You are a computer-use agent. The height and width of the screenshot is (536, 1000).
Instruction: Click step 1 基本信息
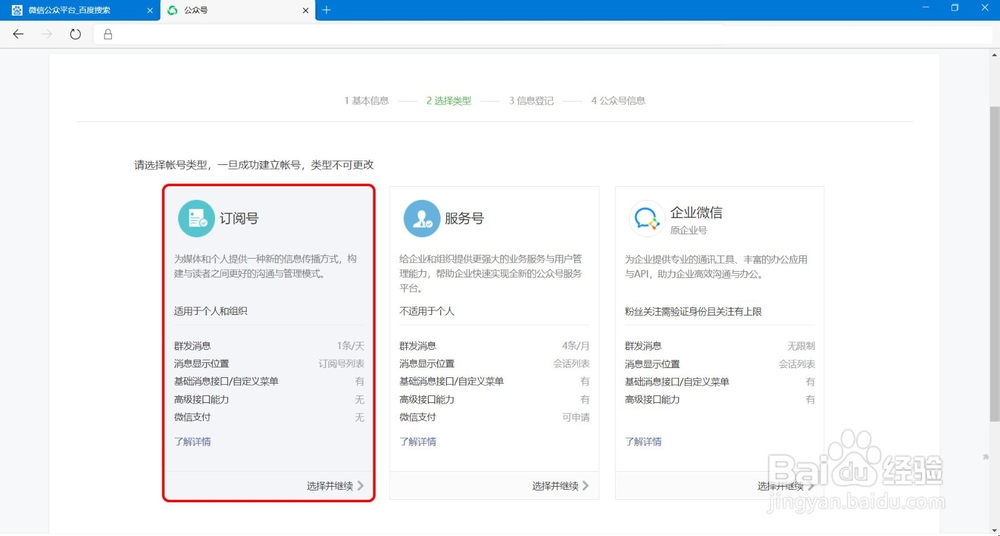[x=367, y=101]
